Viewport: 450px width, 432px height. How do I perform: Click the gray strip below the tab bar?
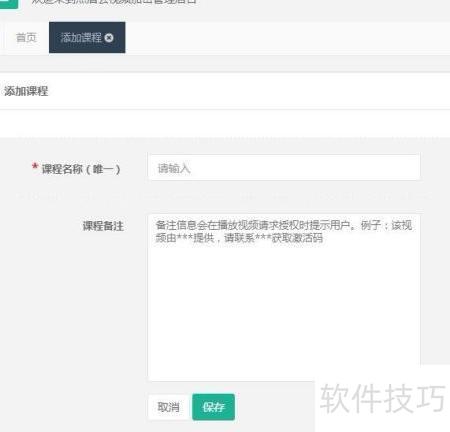point(225,63)
